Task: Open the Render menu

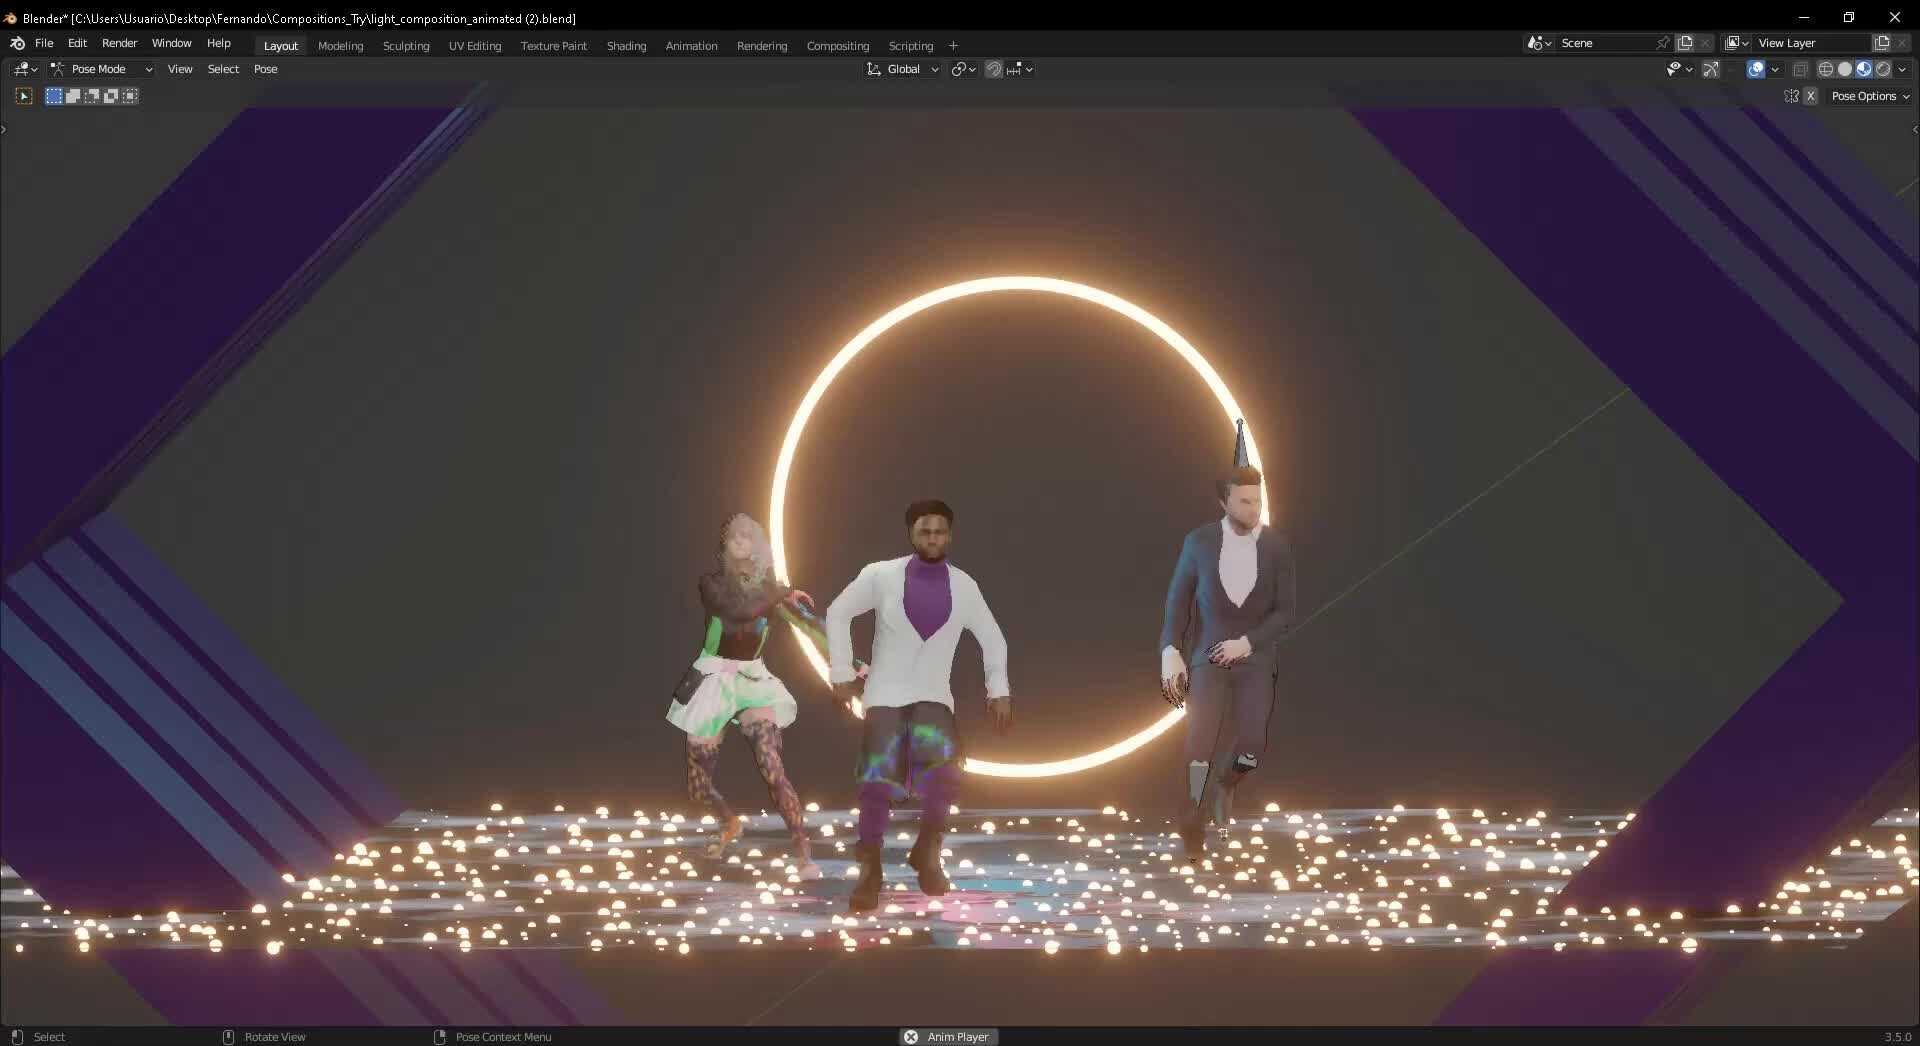Action: point(120,43)
